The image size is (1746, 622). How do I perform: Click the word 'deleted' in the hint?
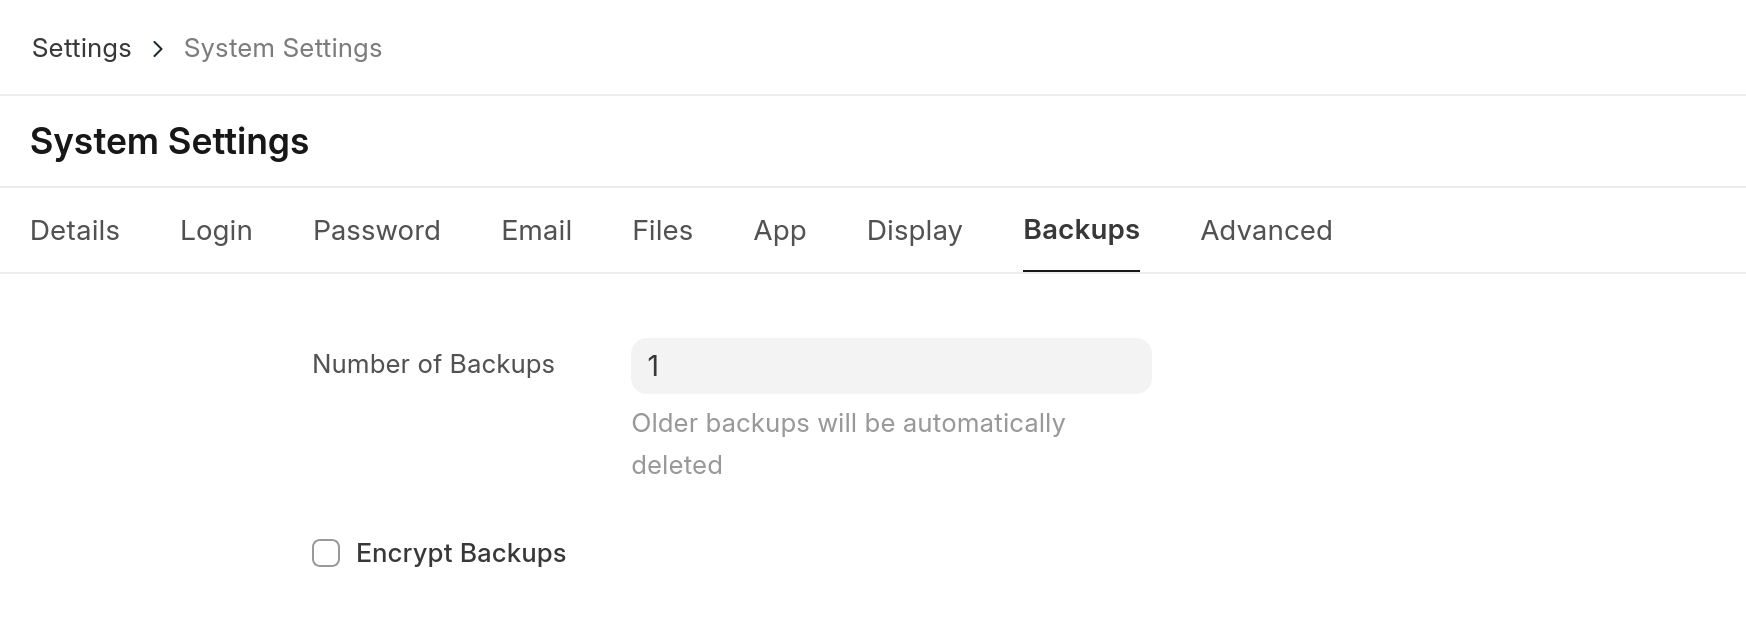point(677,465)
